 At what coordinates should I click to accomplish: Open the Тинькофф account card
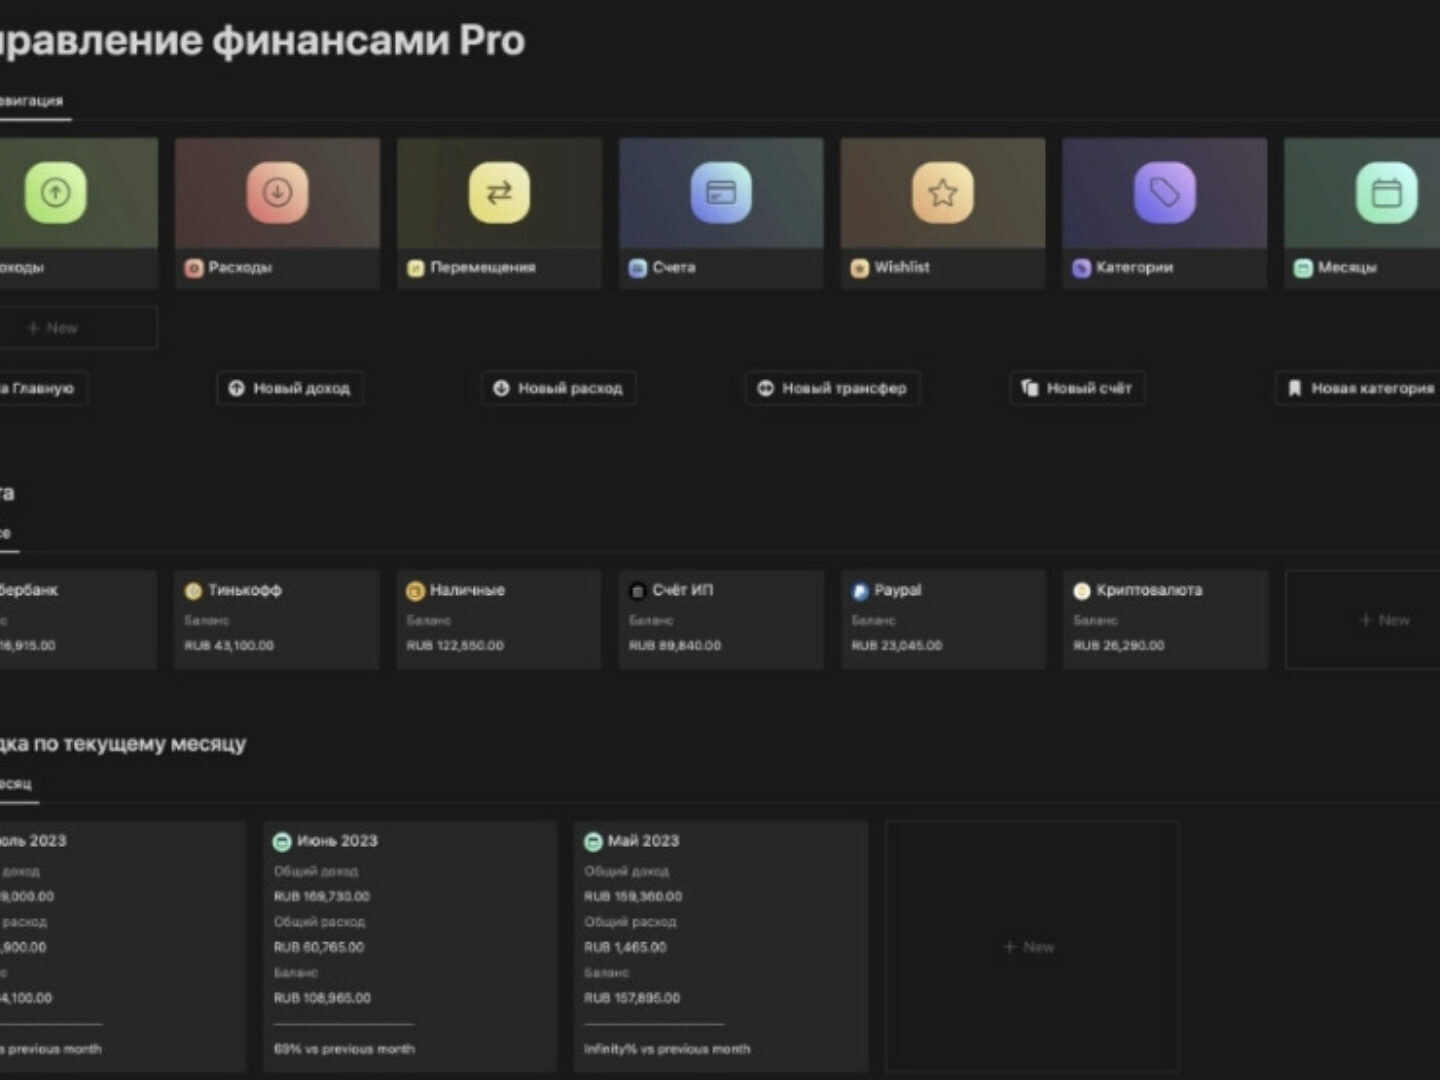277,619
